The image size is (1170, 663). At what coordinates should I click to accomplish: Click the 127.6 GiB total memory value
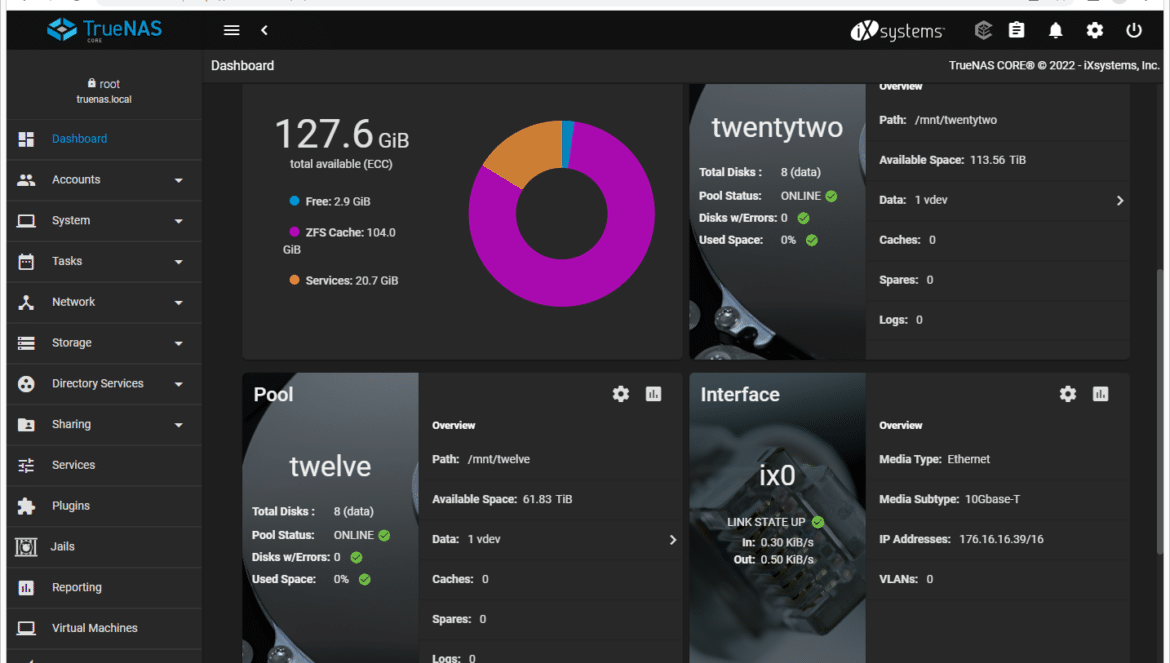[342, 135]
